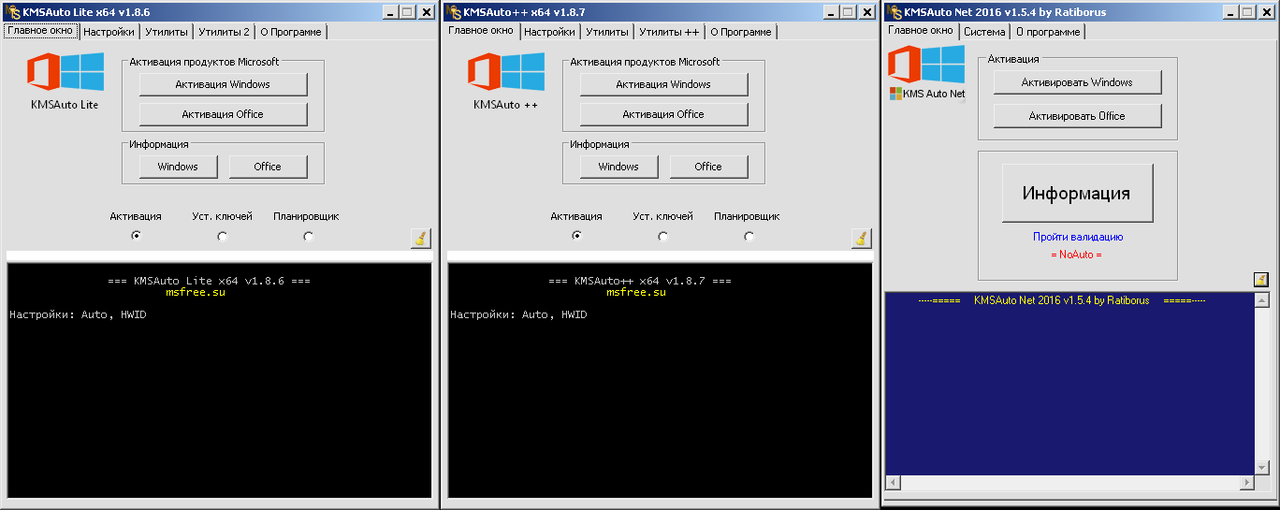Open Настройки tab in KMSAuto++
This screenshot has width=1280, height=510.
550,32
